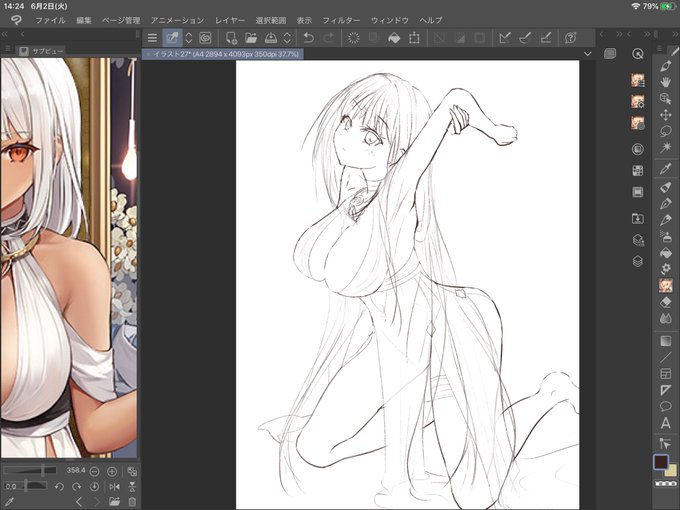Open Clip Studio support help icon
Viewport: 680px width, 510px height.
(570, 38)
